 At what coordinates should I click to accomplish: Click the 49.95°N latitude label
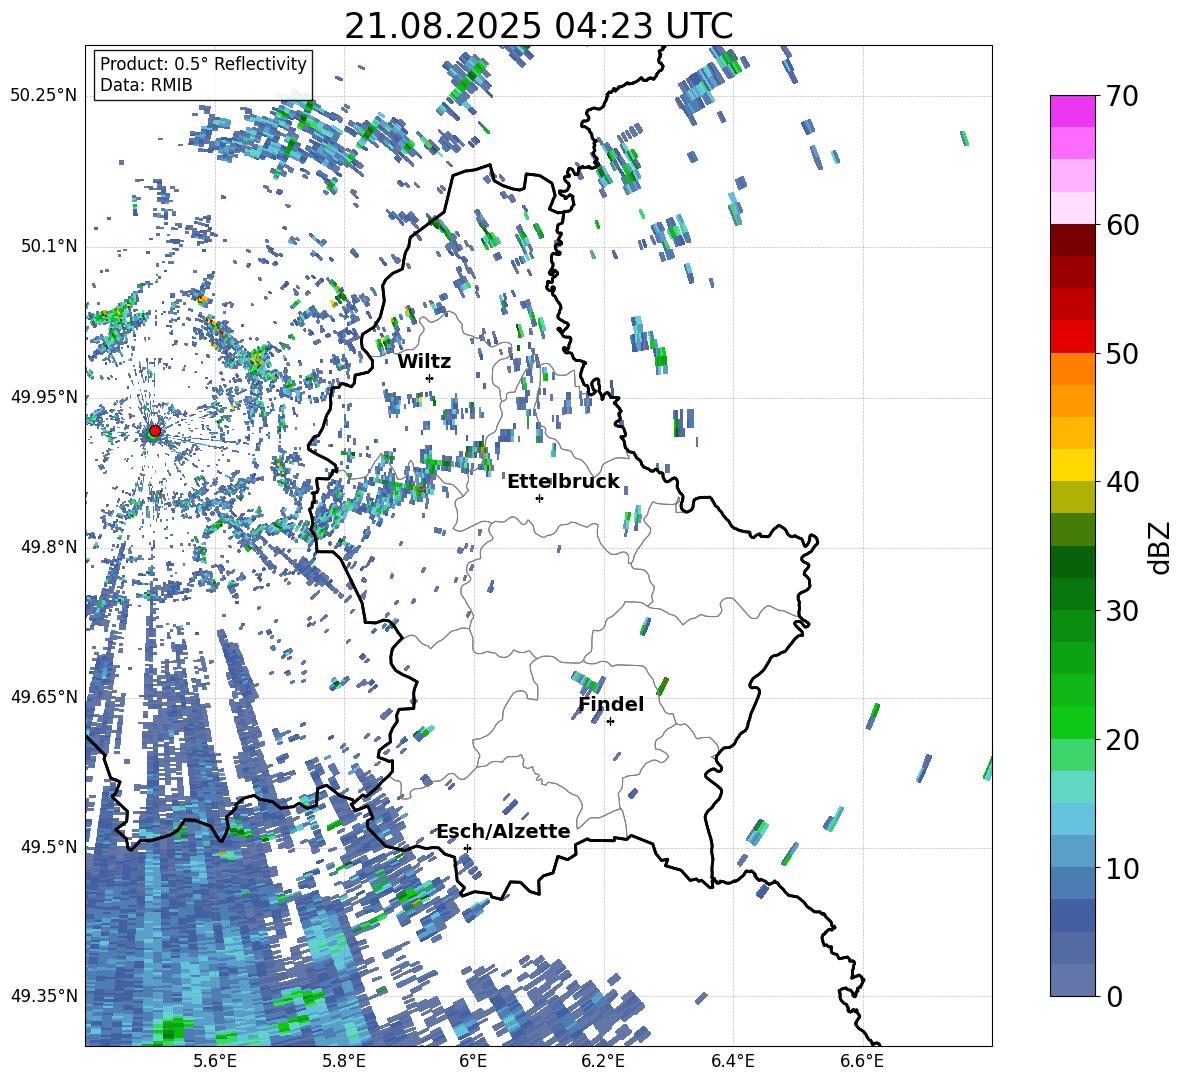click(x=44, y=397)
